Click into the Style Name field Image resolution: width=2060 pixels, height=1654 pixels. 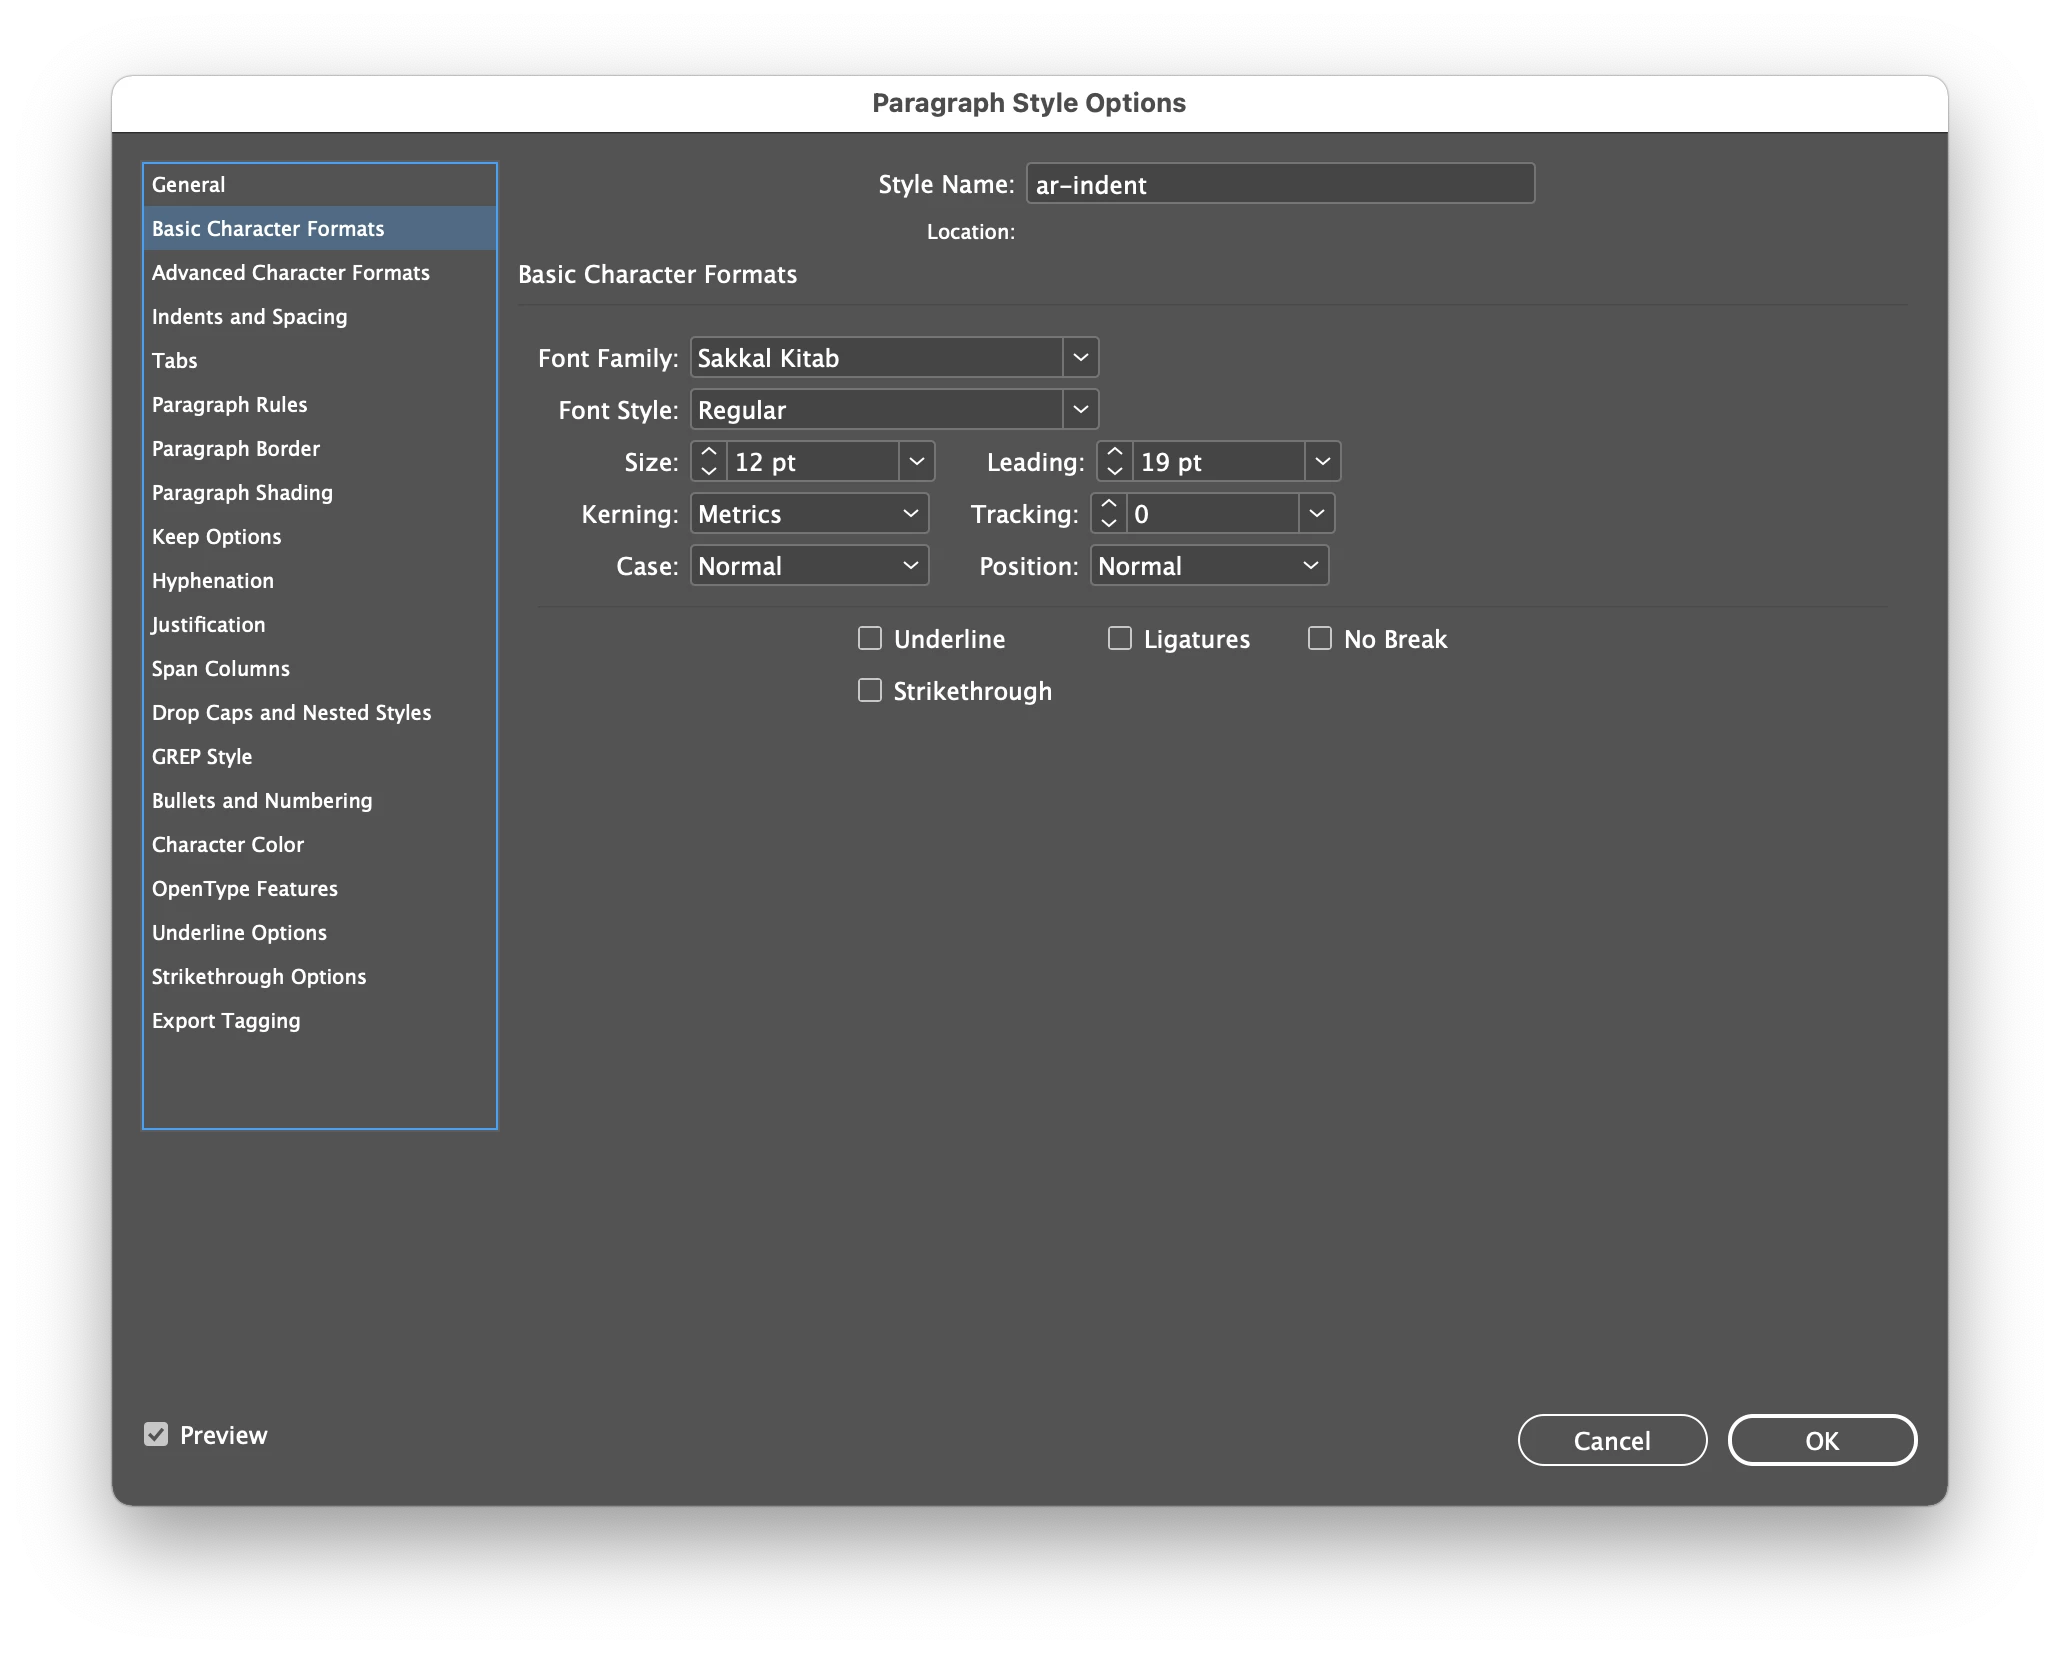(x=1280, y=184)
